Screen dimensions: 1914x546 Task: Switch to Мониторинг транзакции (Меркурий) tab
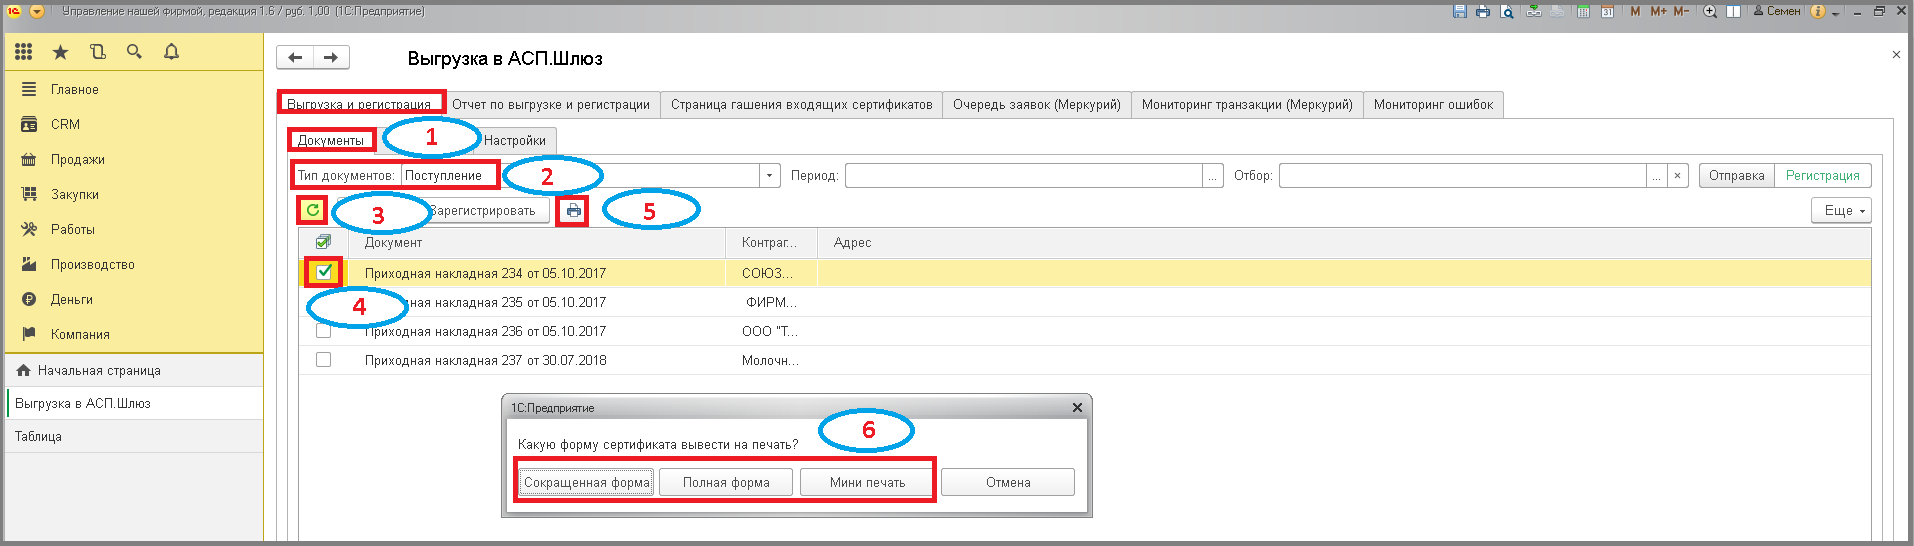coord(1247,104)
